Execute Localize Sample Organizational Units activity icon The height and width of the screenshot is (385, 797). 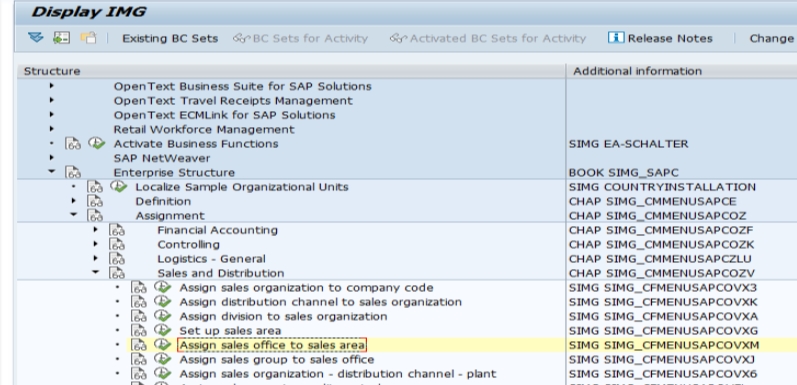[x=118, y=187]
